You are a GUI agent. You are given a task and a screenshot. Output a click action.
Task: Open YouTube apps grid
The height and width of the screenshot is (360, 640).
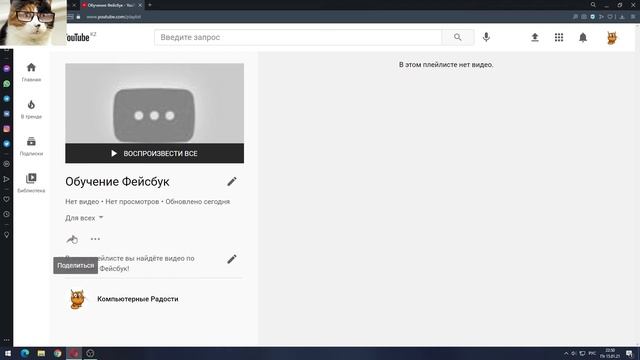coord(559,38)
